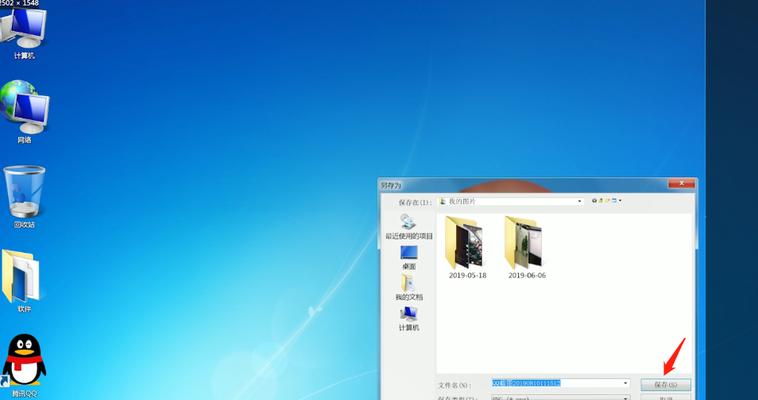Go to 我的文档 in the save dialog sidebar
The image size is (758, 400).
coord(409,288)
